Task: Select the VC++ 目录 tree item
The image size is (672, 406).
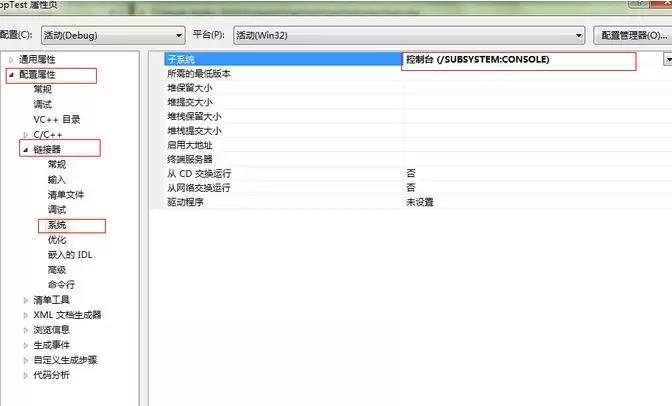Action: pos(57,119)
